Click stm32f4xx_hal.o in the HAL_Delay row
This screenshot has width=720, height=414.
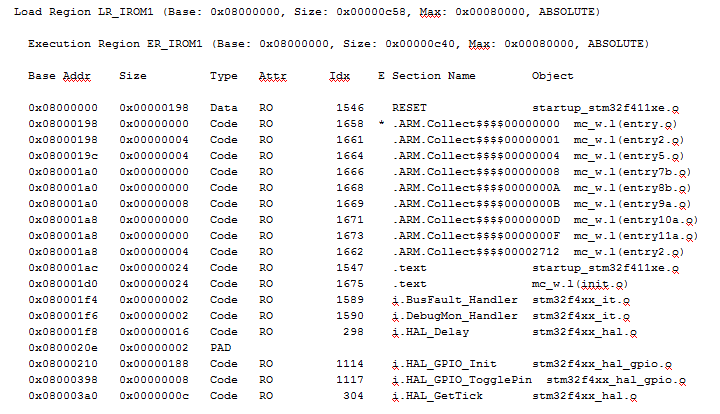pos(585,332)
